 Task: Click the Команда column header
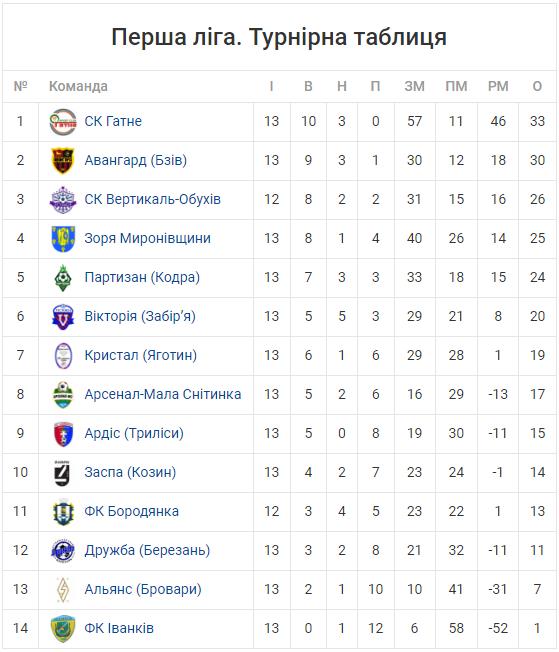tap(78, 86)
